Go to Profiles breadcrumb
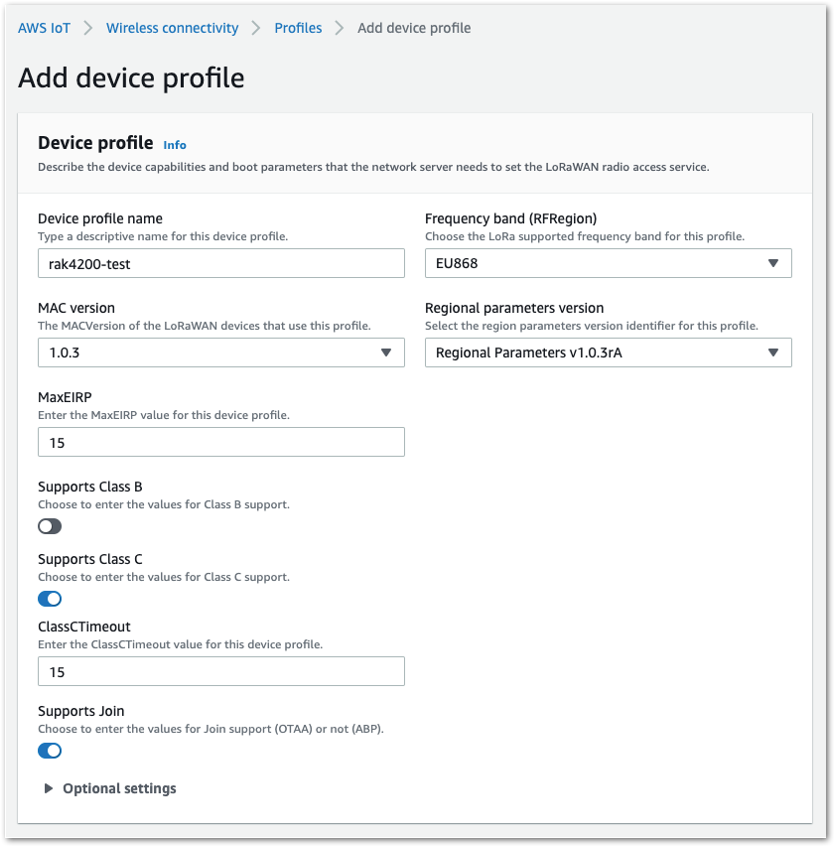 (x=298, y=28)
